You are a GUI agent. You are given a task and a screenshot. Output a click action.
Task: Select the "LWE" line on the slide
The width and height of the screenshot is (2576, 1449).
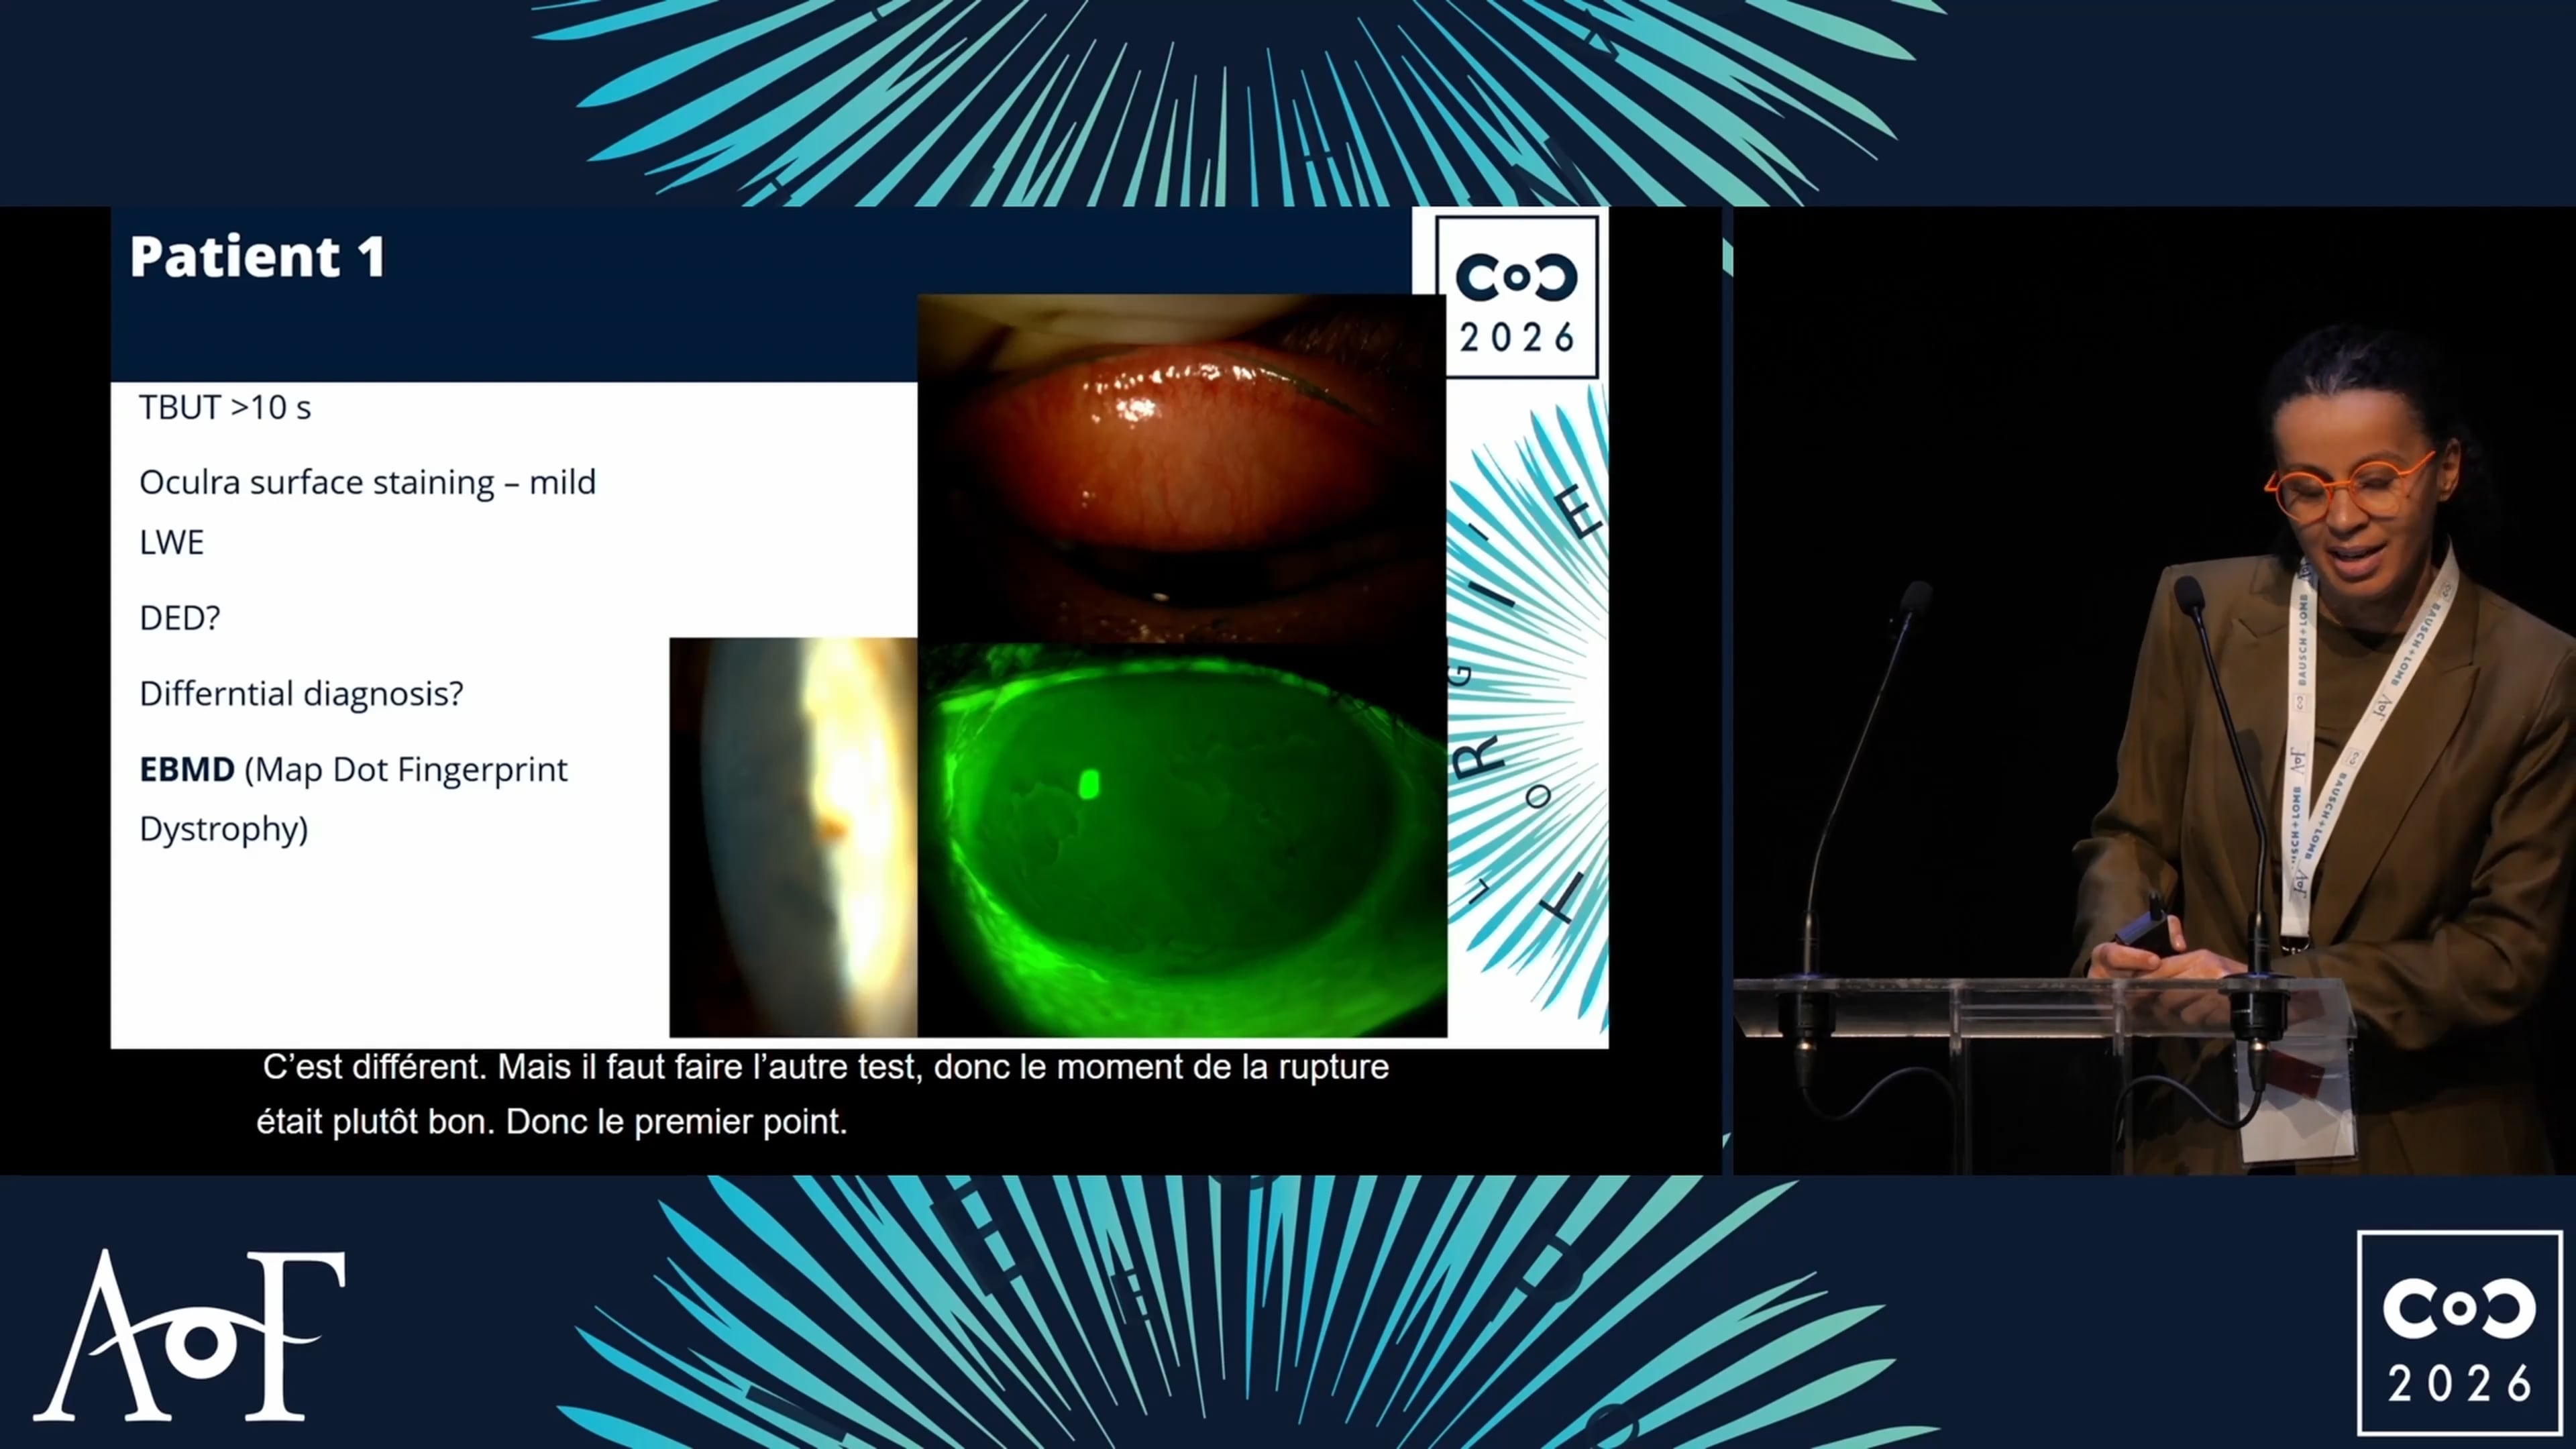pyautogui.click(x=171, y=542)
